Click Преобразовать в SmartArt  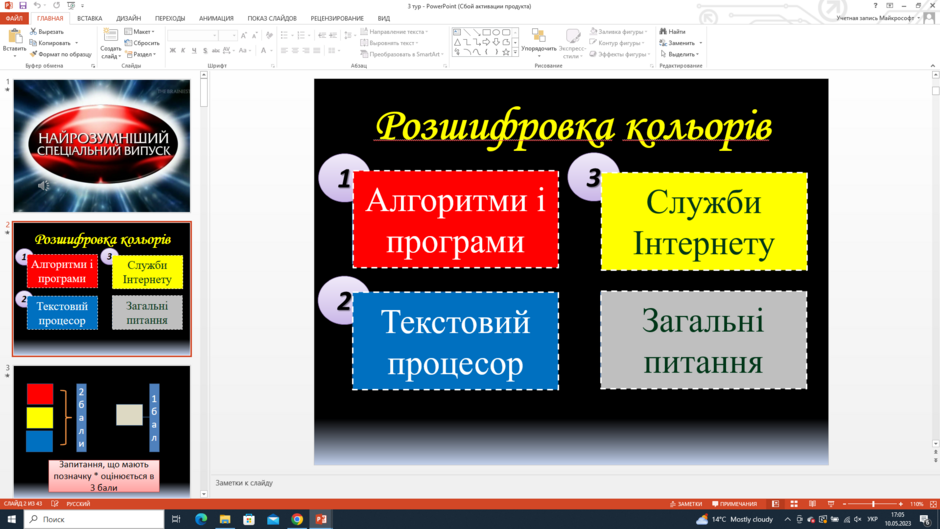(x=402, y=54)
